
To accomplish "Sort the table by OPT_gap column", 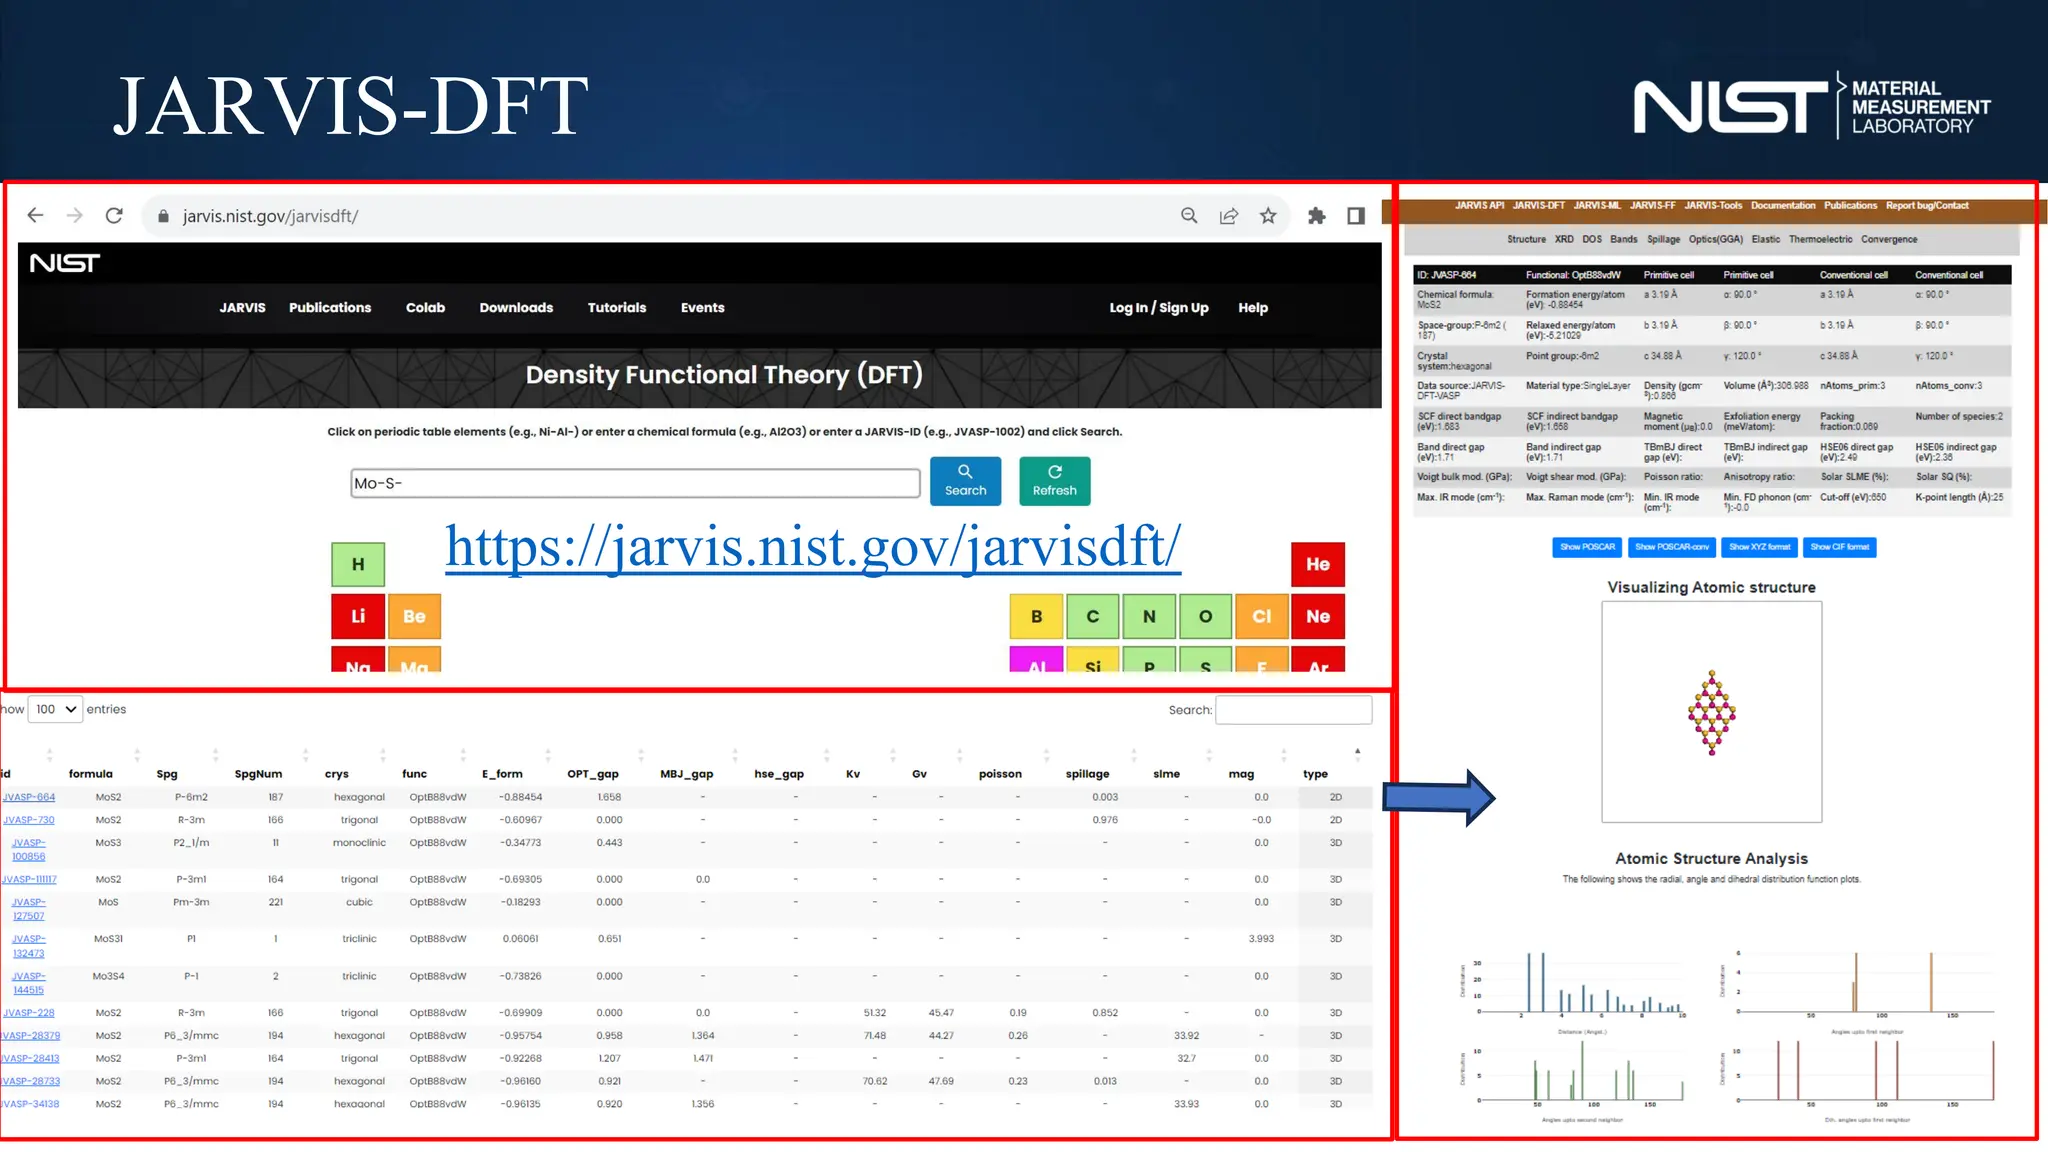I will [593, 773].
